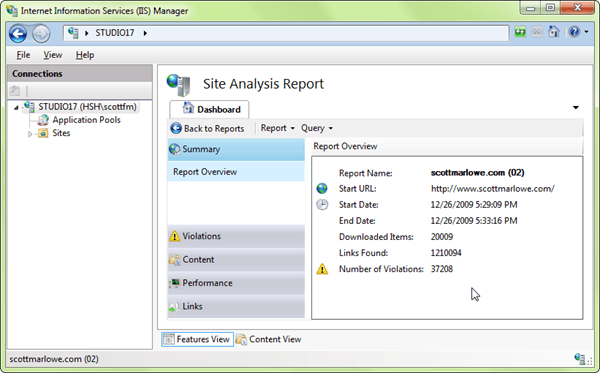Open the Performance section

(x=236, y=283)
